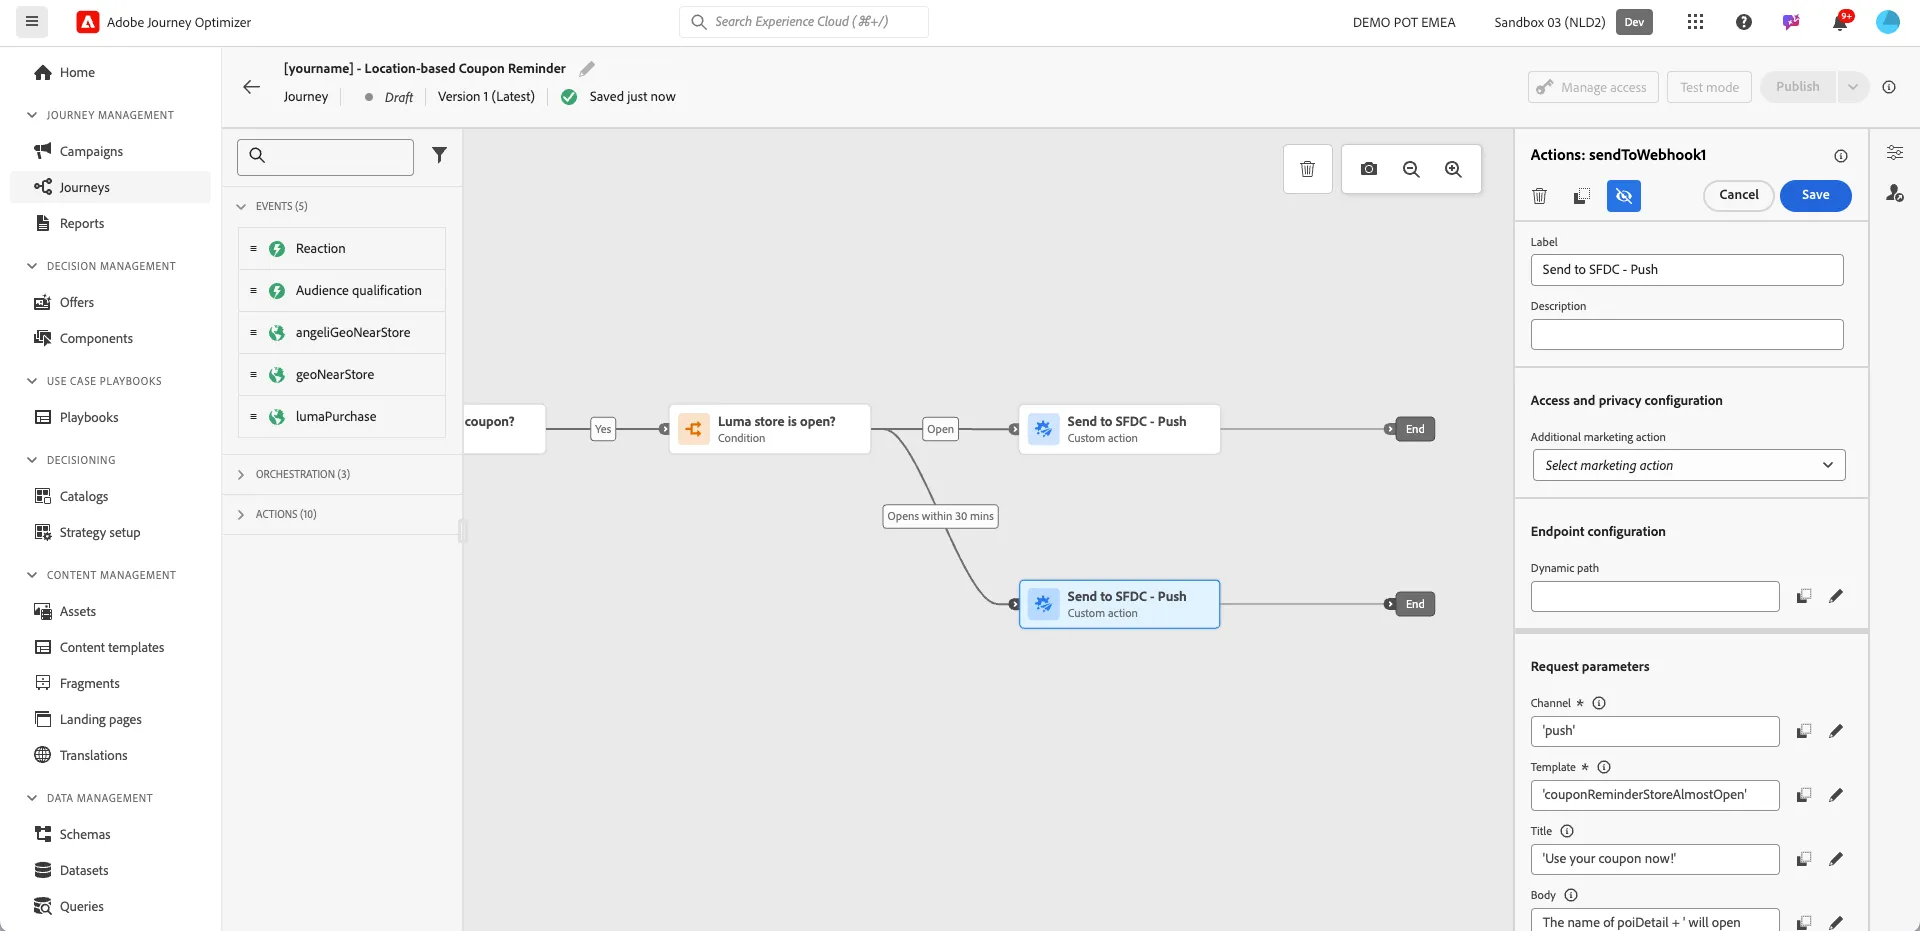Screen dimensions: 1920x931
Task: Click the Test mode button
Action: point(1709,87)
